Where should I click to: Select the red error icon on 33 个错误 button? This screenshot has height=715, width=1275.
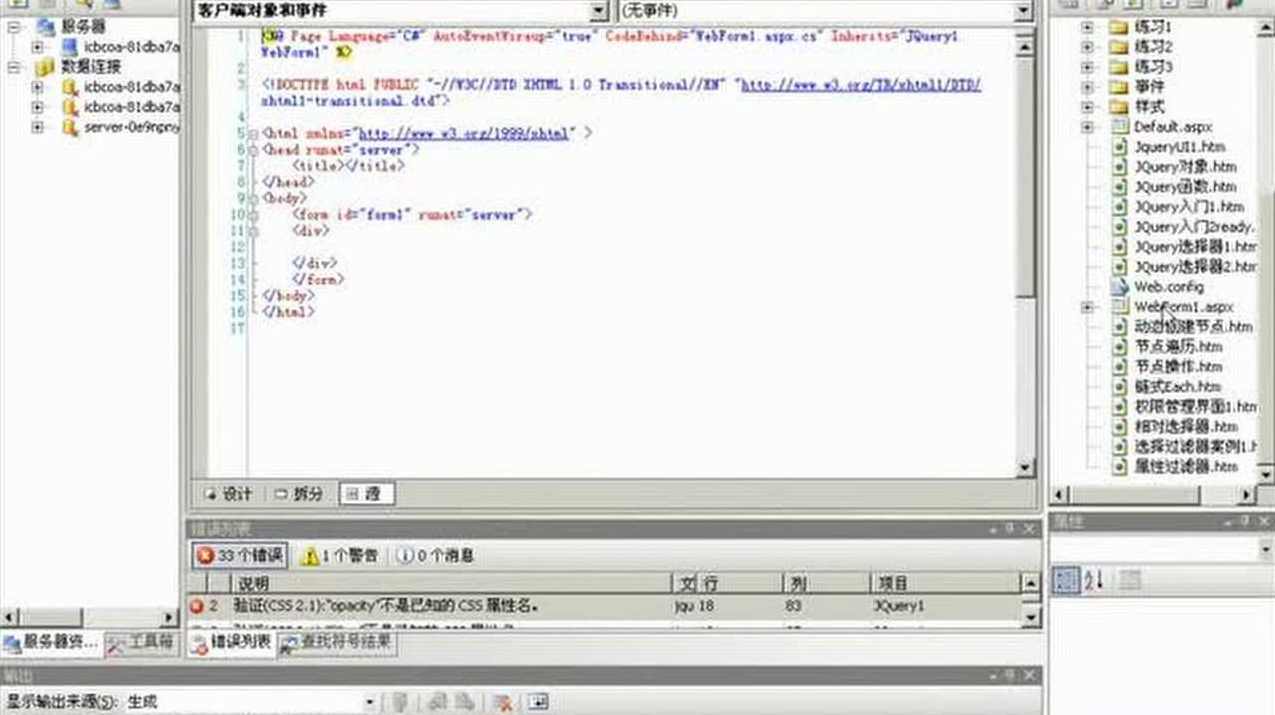coord(204,556)
